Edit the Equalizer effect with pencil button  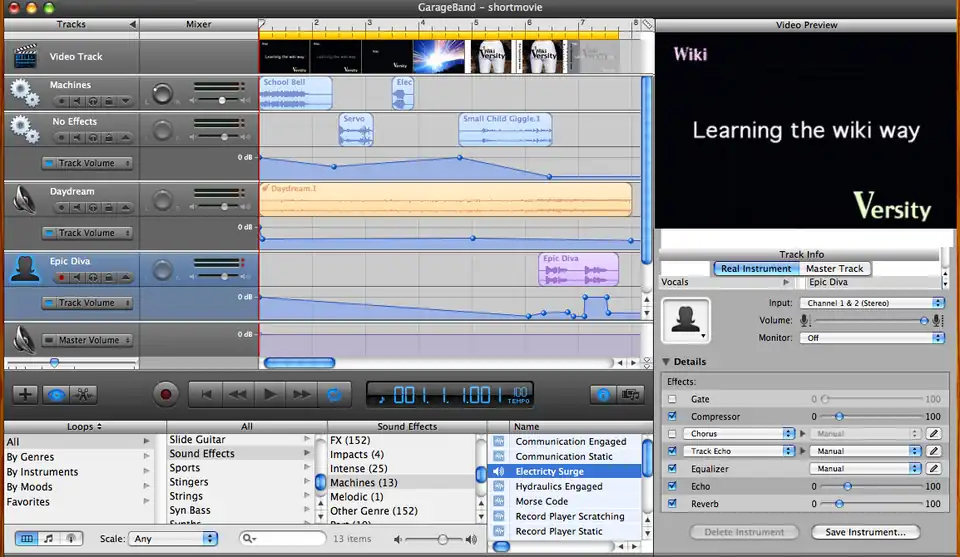coord(934,468)
